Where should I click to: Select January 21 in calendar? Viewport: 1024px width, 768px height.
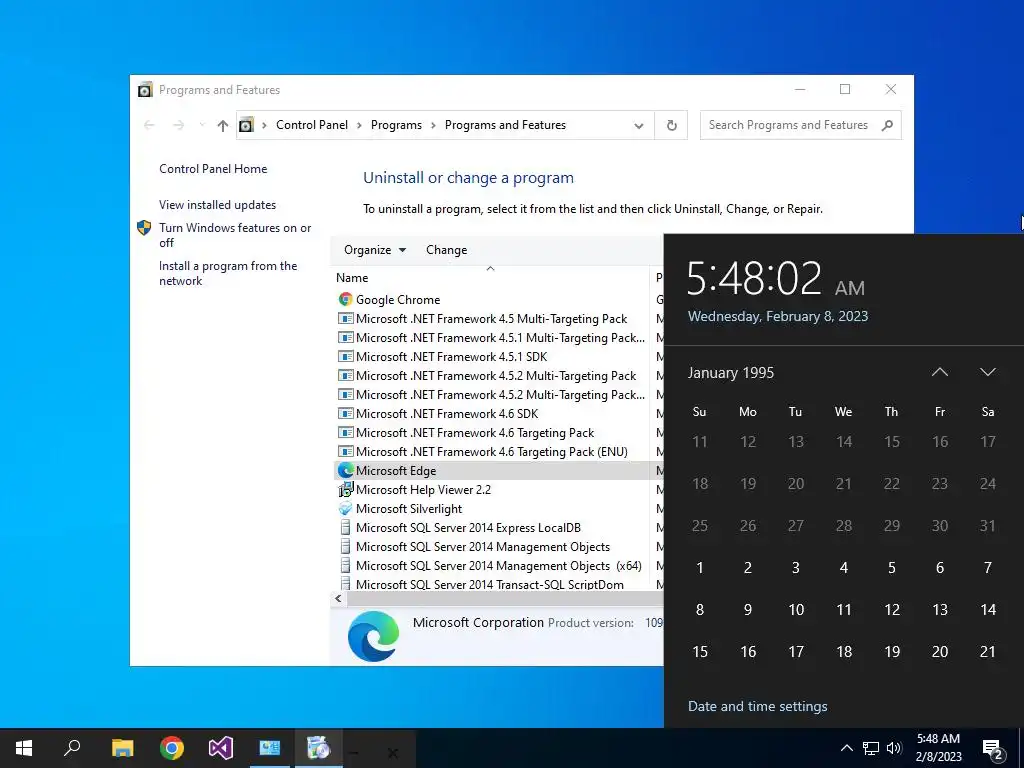(x=987, y=652)
